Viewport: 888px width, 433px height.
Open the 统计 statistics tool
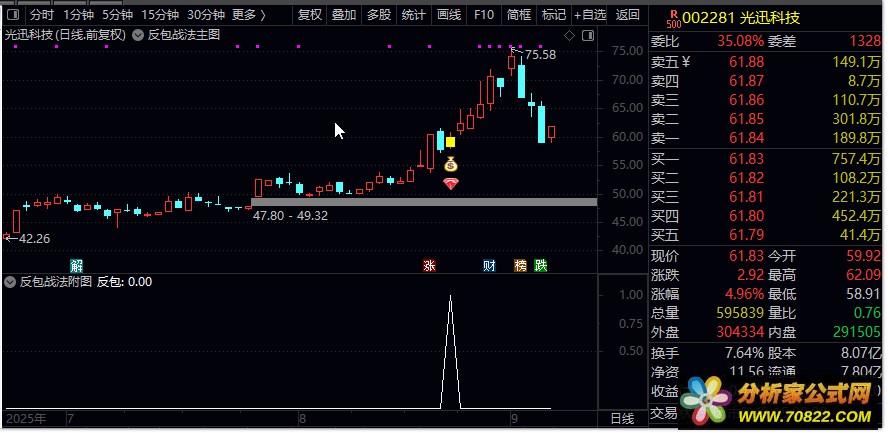click(x=413, y=15)
